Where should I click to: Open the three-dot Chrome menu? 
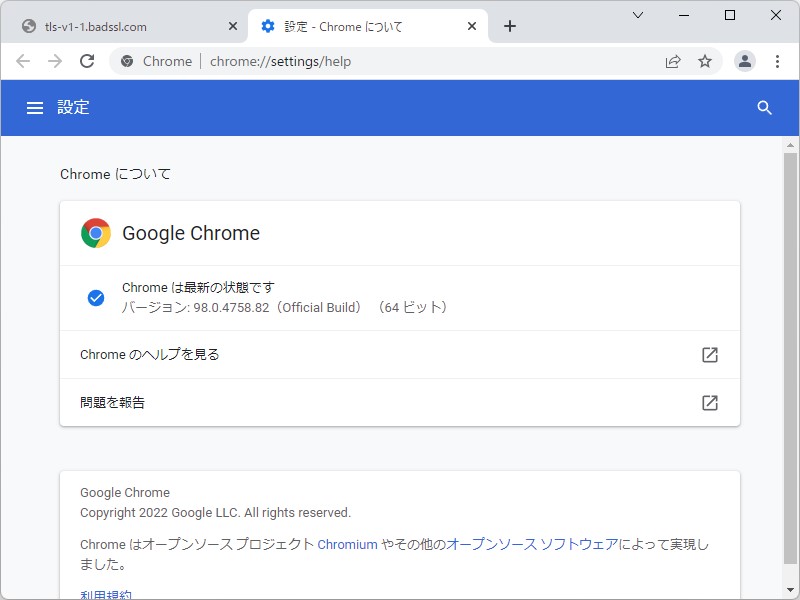(x=779, y=61)
